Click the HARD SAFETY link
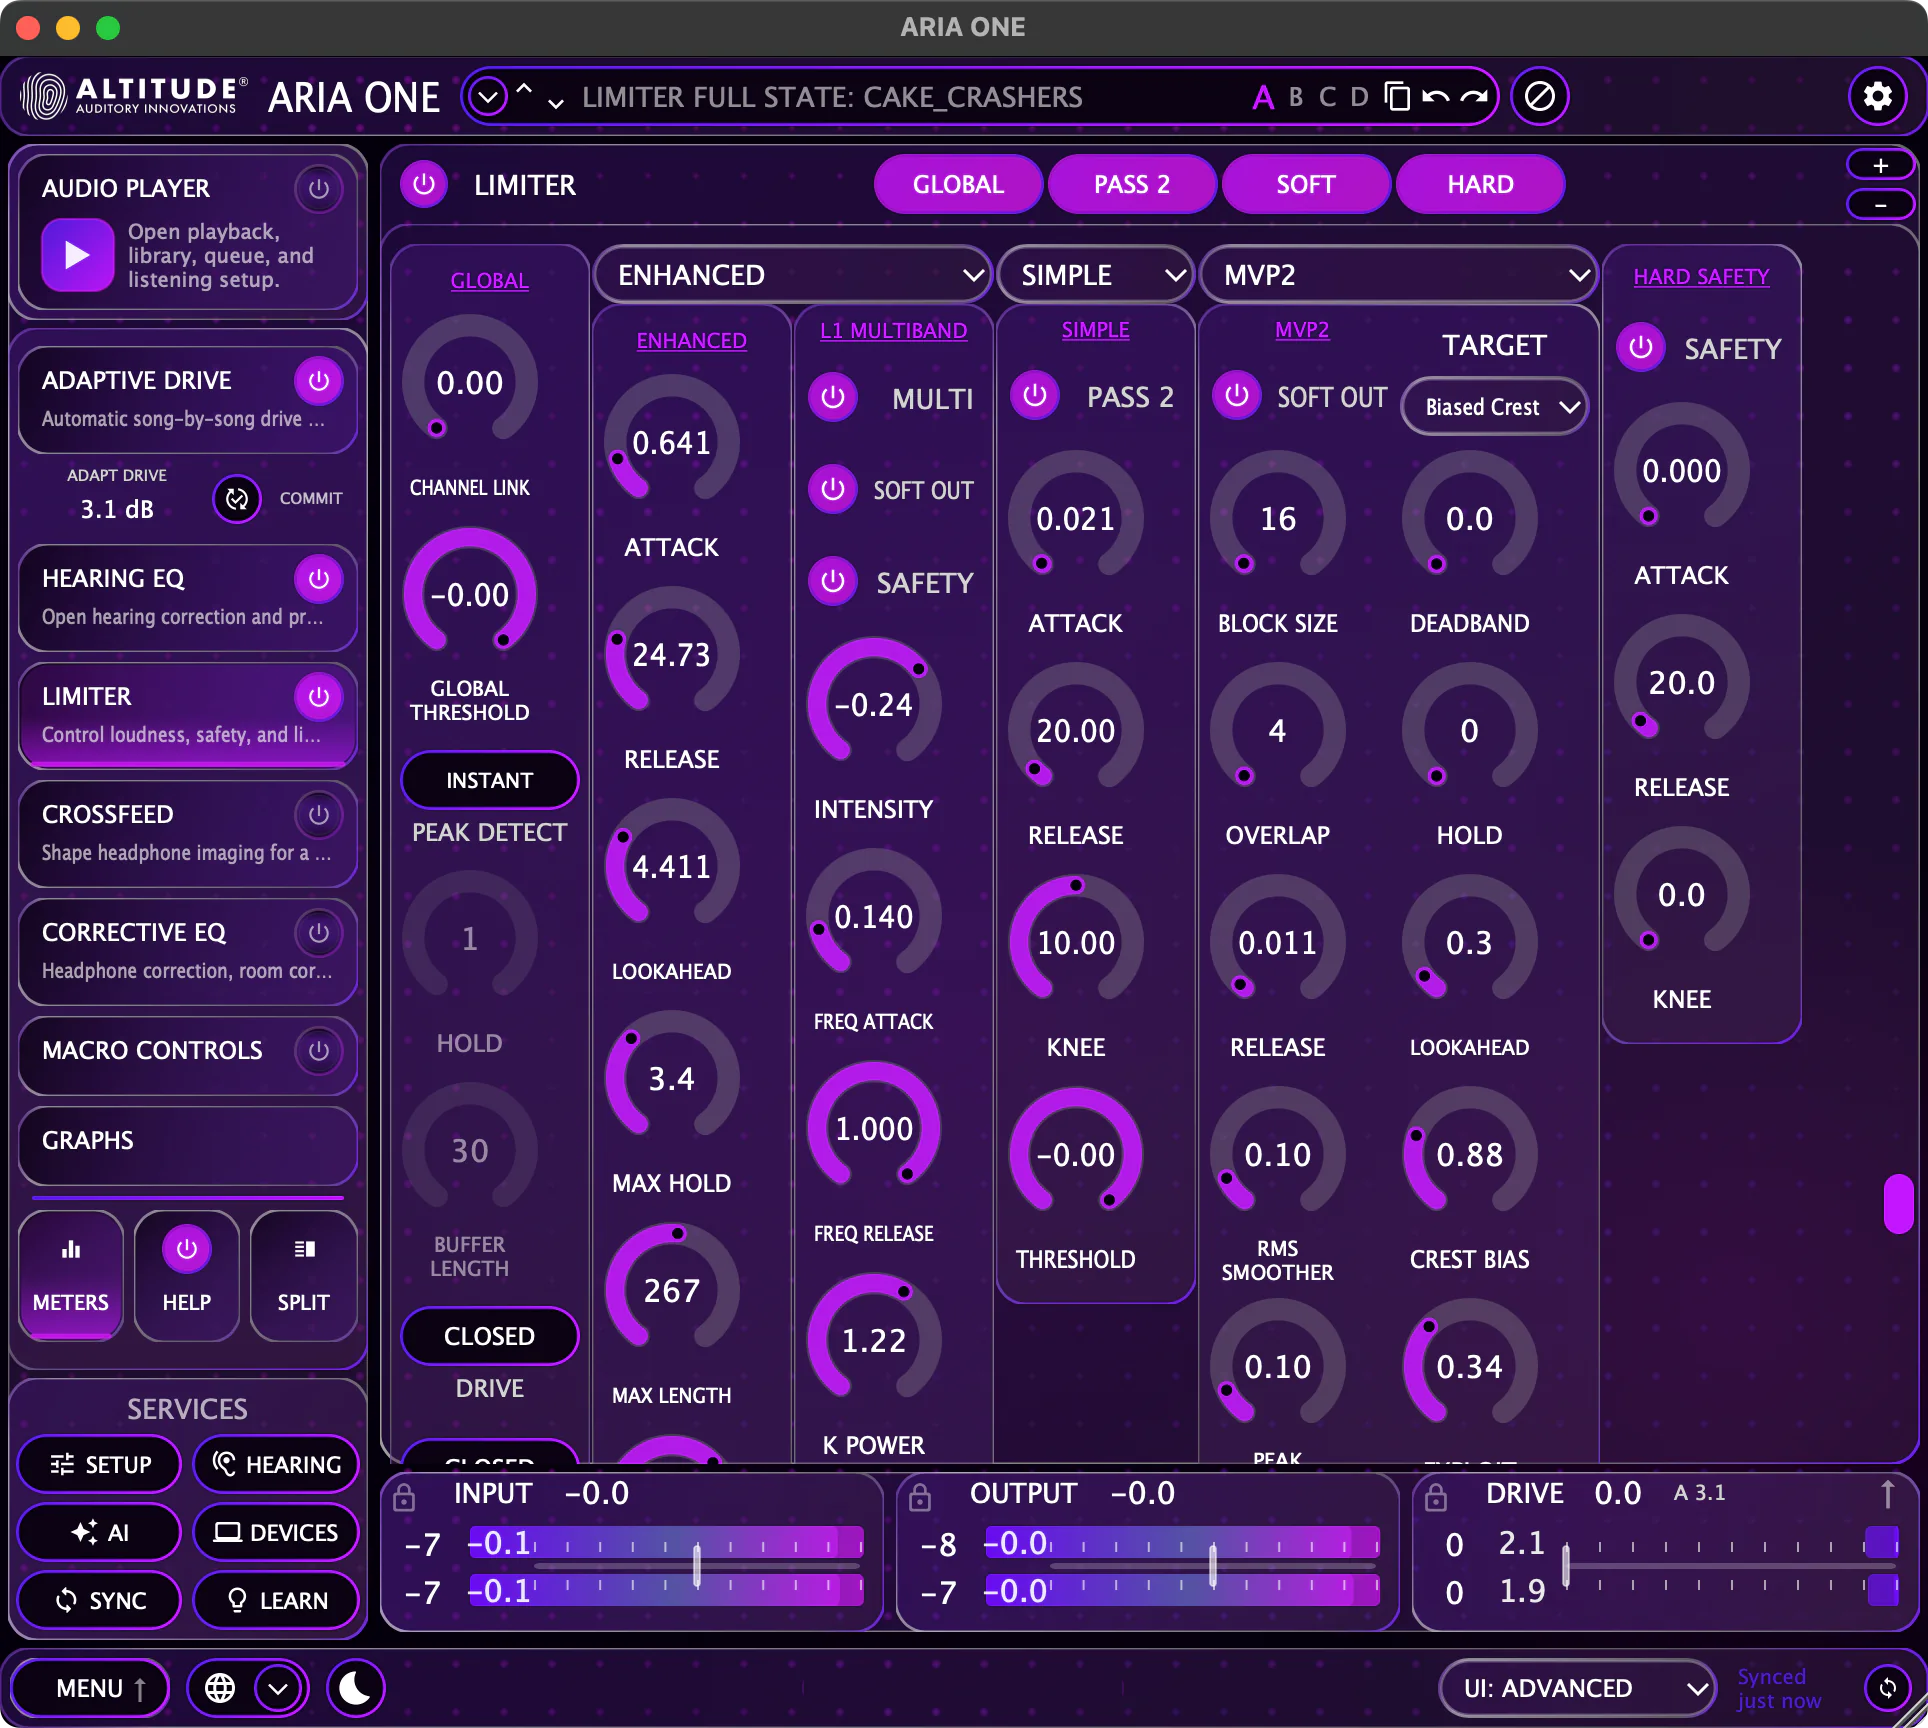Viewport: 1928px width, 1728px height. pyautogui.click(x=1701, y=276)
